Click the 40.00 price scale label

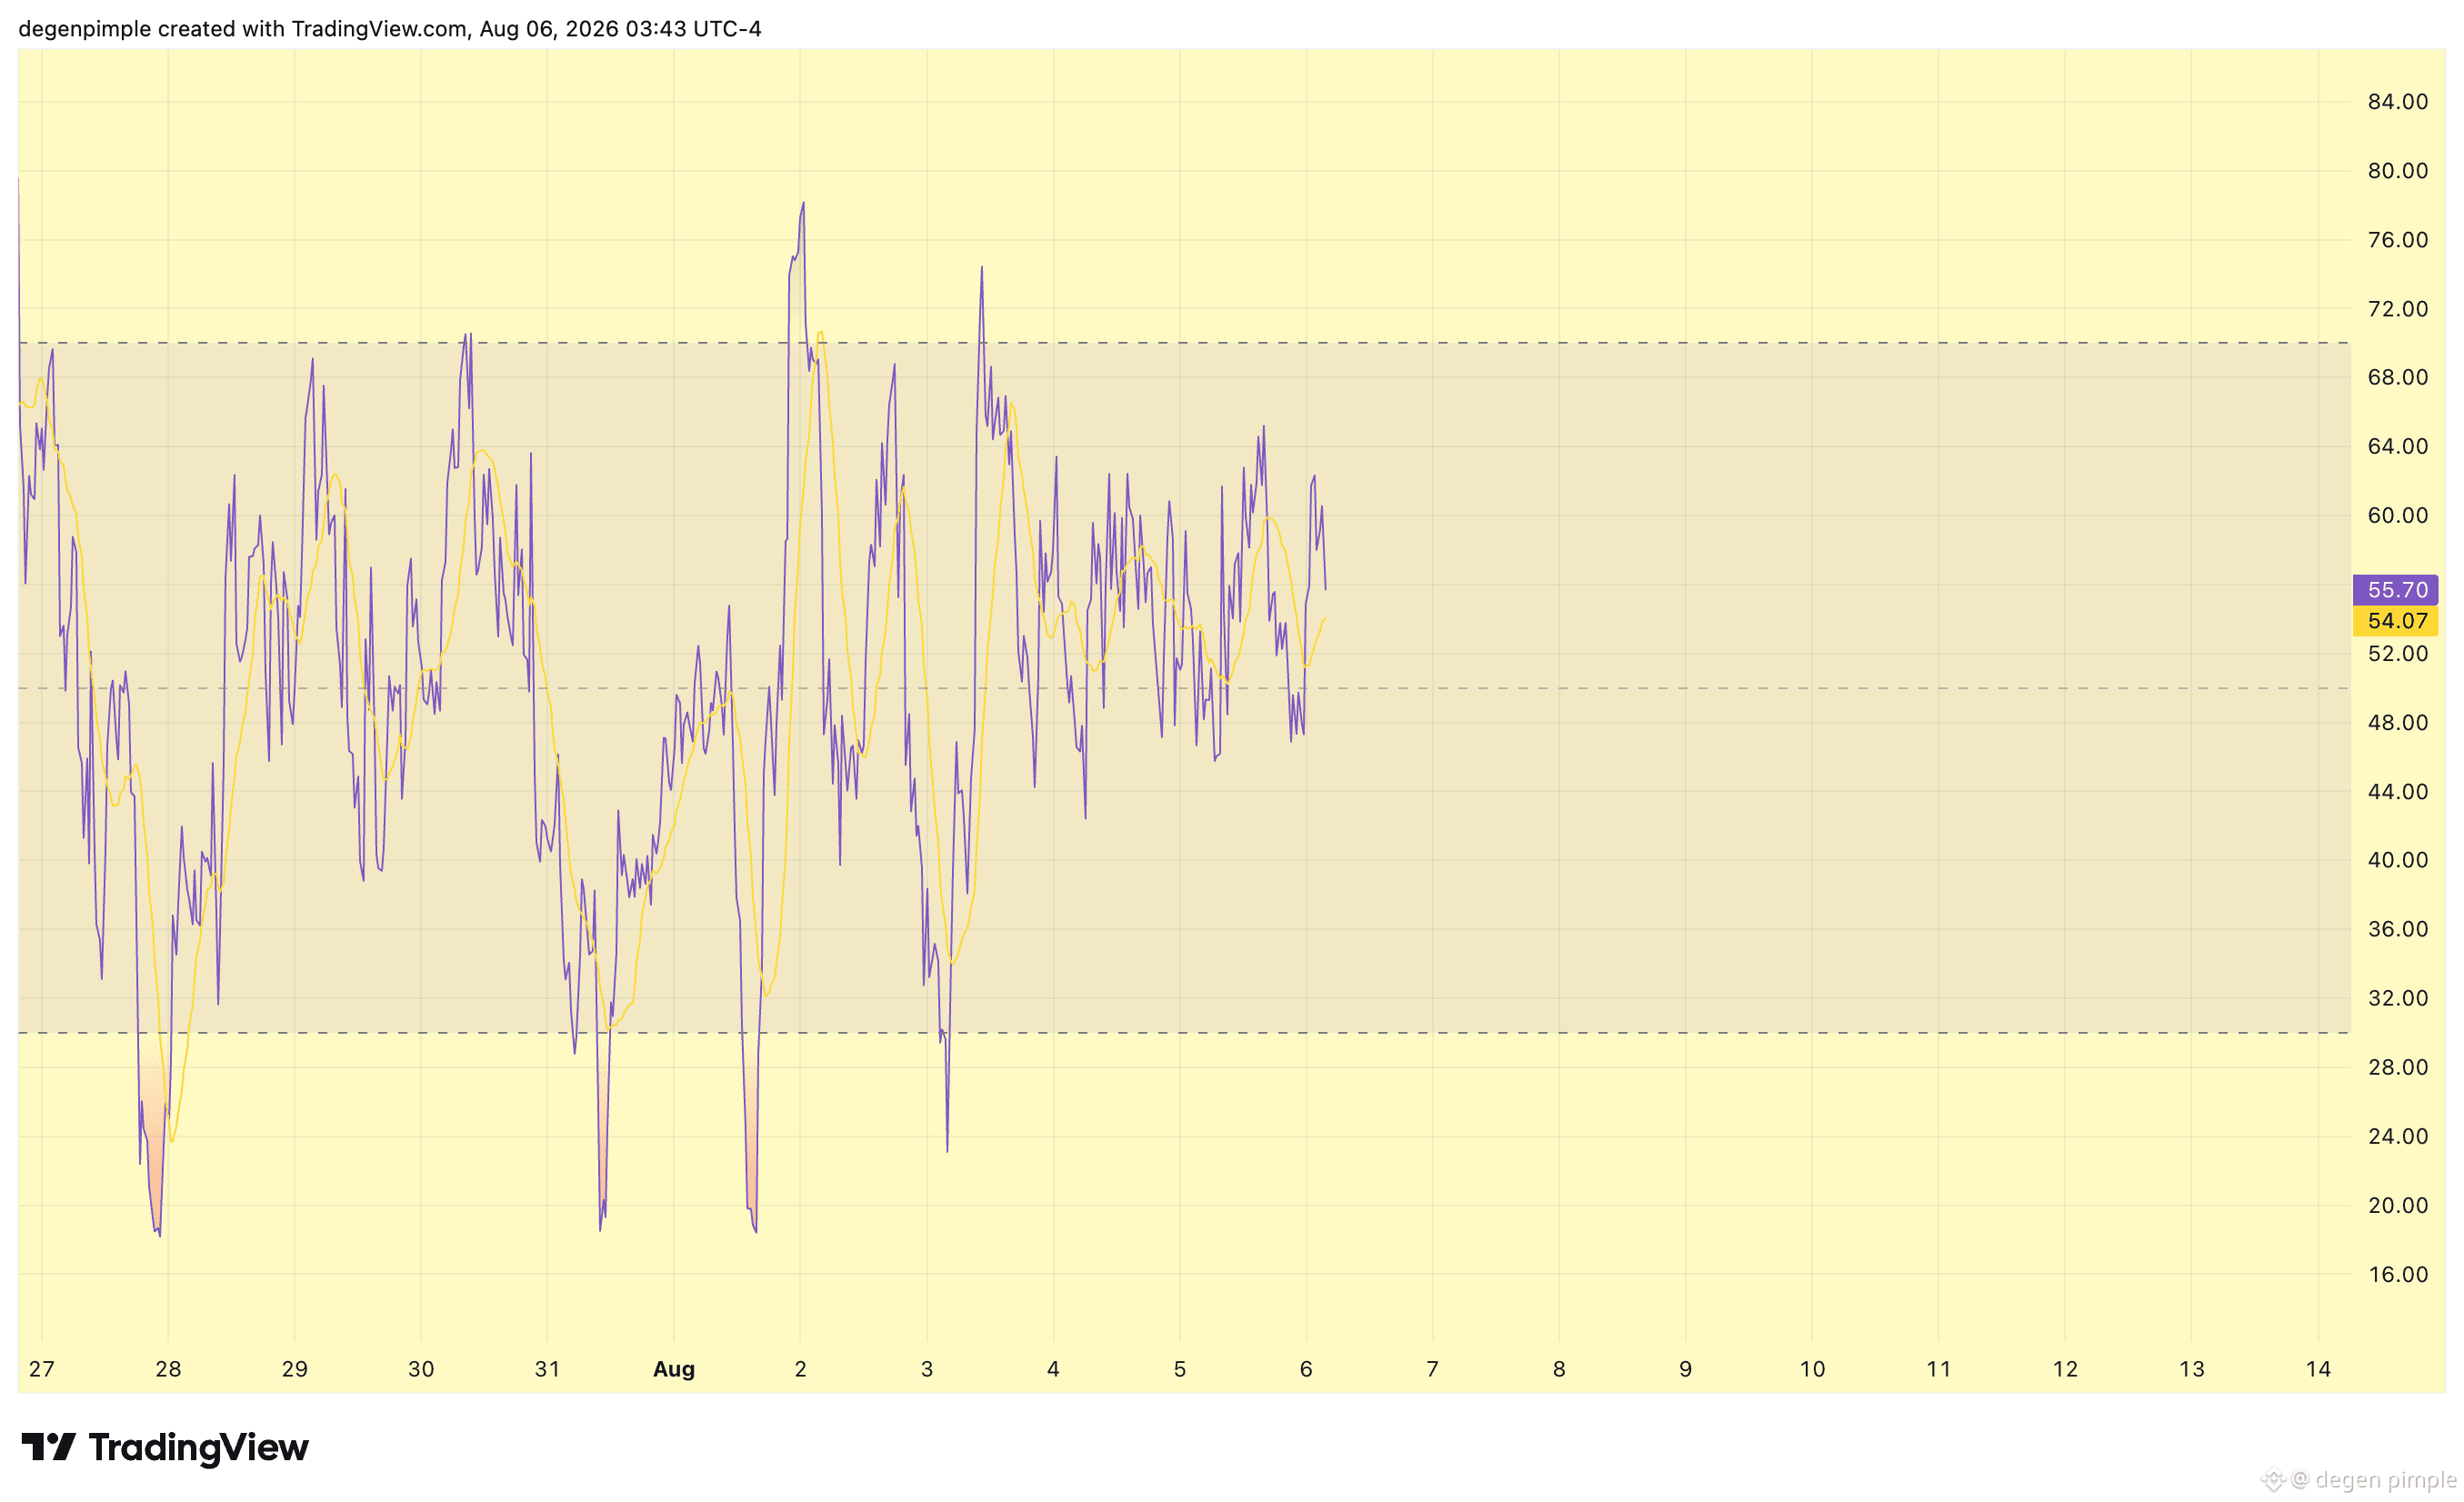tap(2398, 860)
